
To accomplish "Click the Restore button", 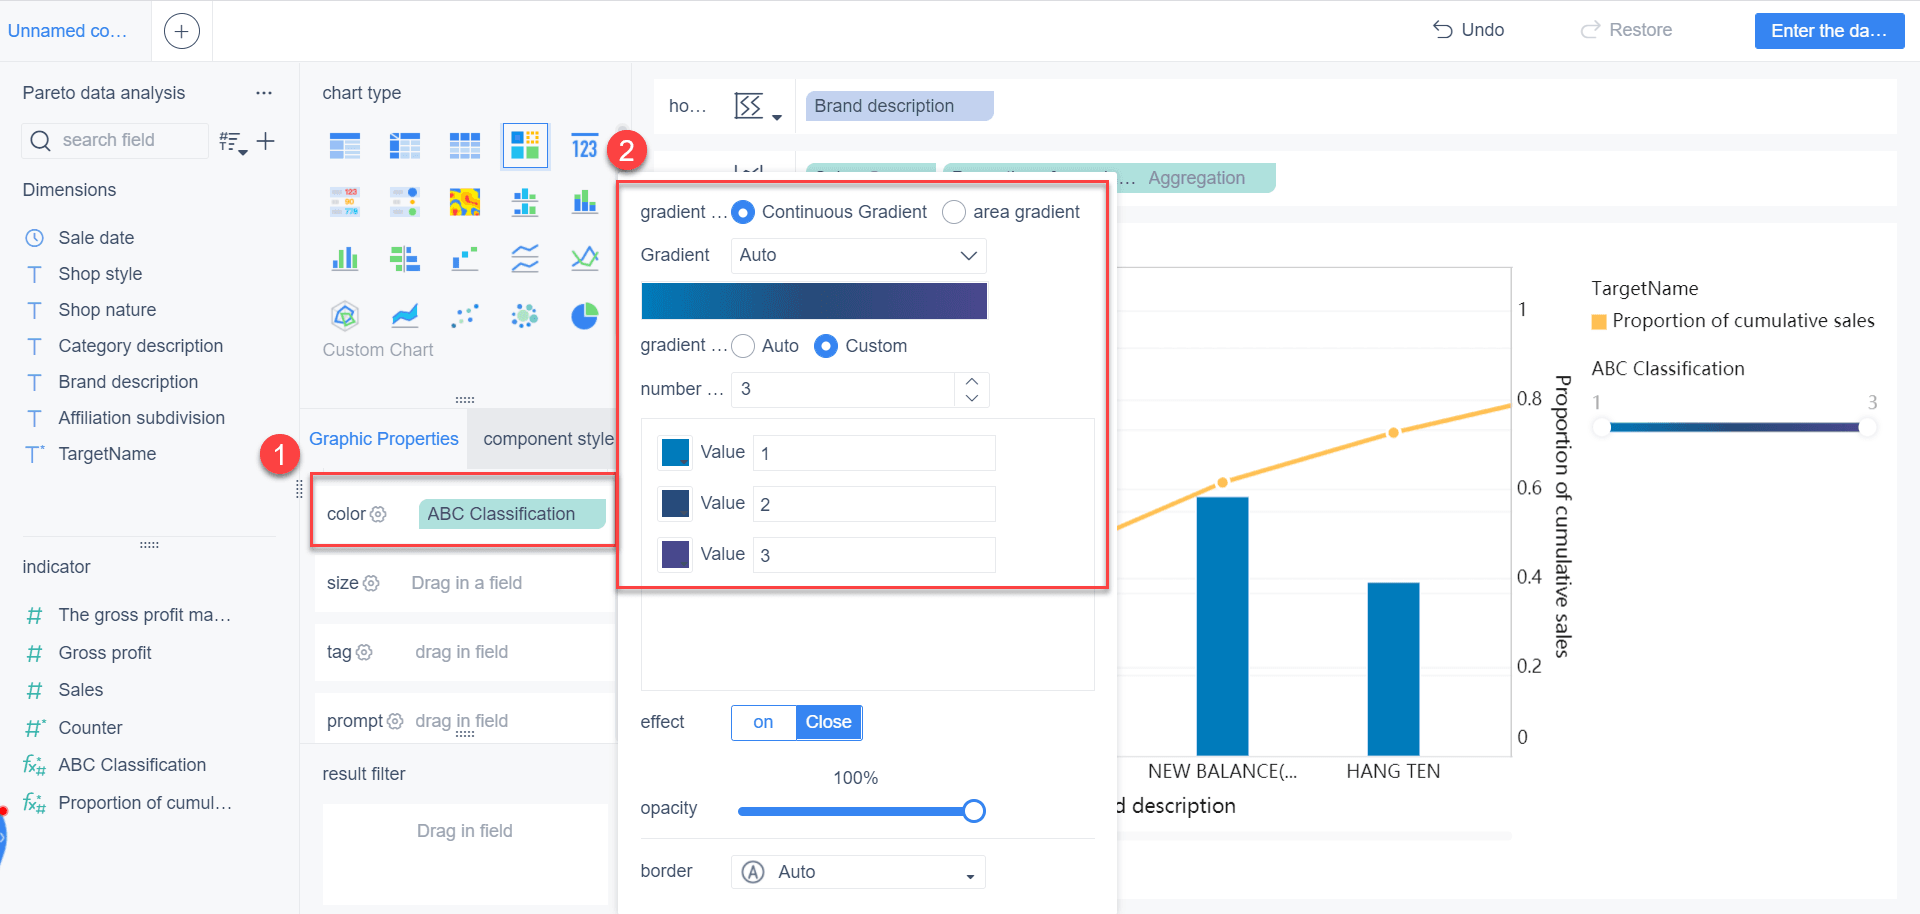I will click(1626, 30).
